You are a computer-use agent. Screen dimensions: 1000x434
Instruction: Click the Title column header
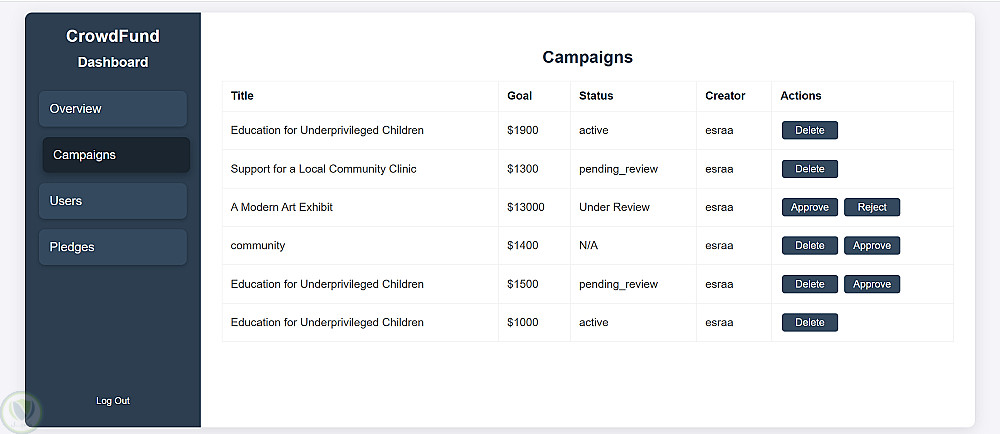click(x=242, y=96)
